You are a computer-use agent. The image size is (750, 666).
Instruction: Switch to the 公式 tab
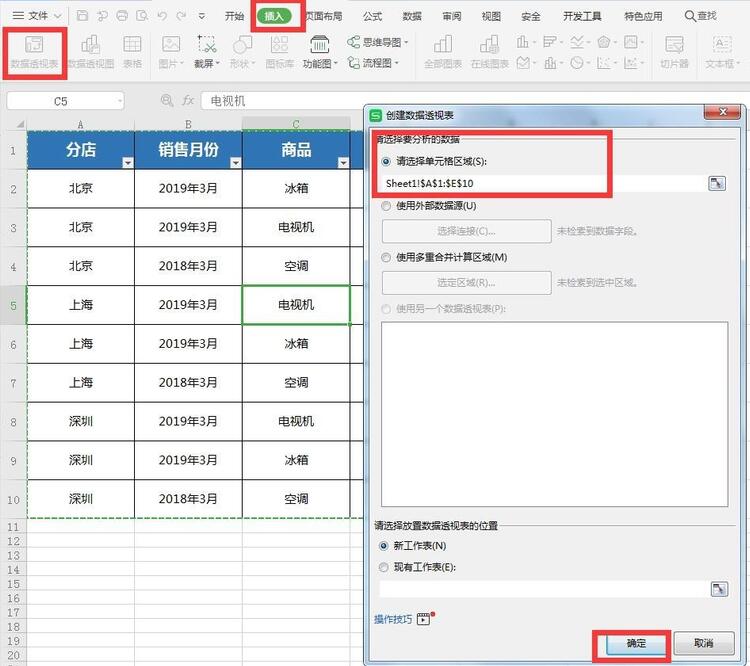(x=372, y=16)
